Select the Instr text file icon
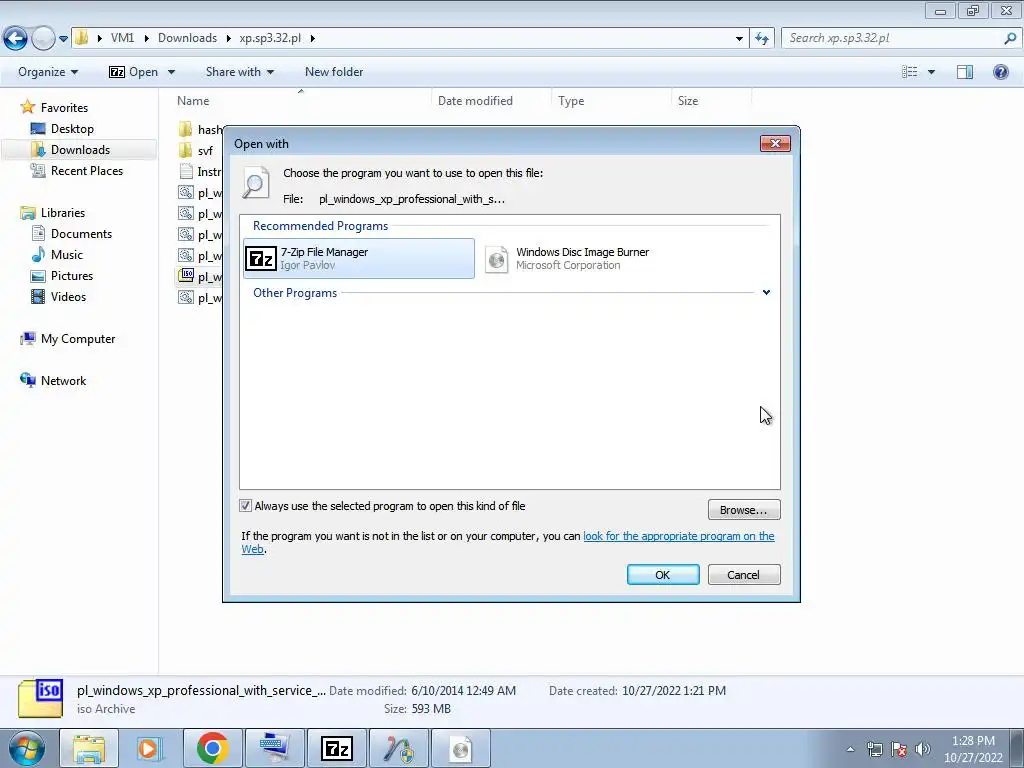This screenshot has height=768, width=1024. (185, 172)
